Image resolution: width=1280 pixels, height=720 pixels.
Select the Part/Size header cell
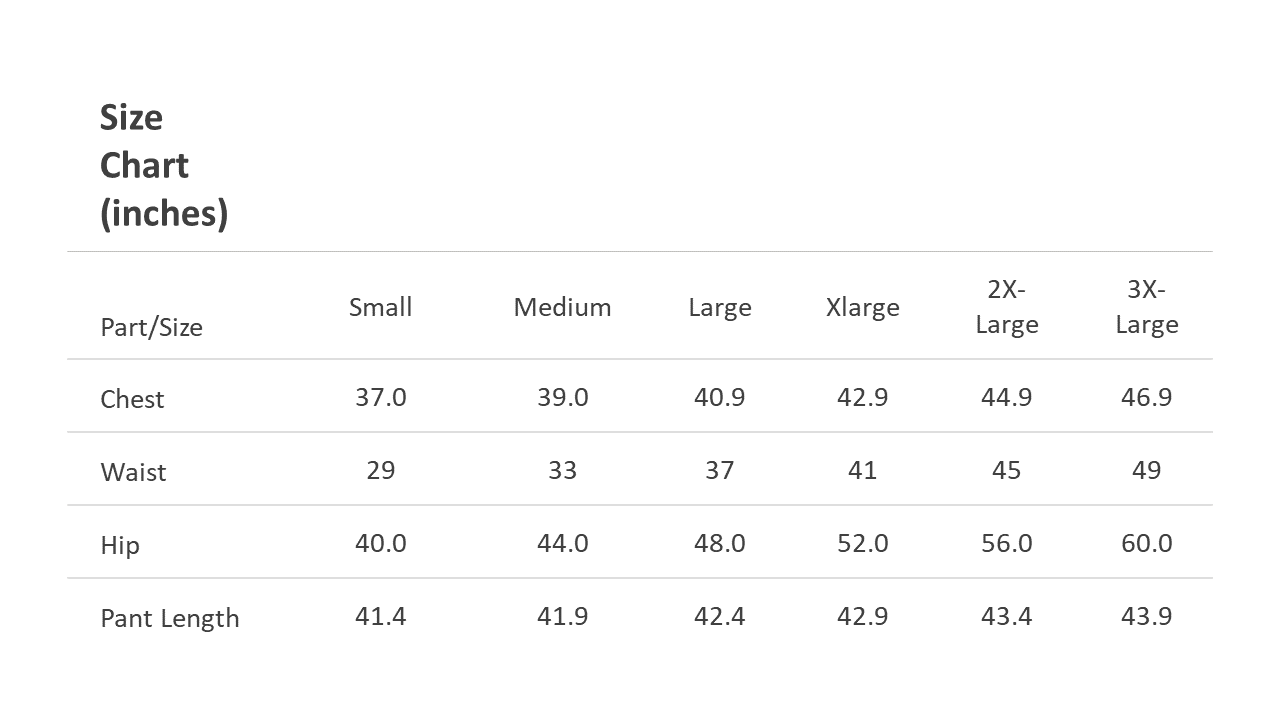tap(151, 327)
